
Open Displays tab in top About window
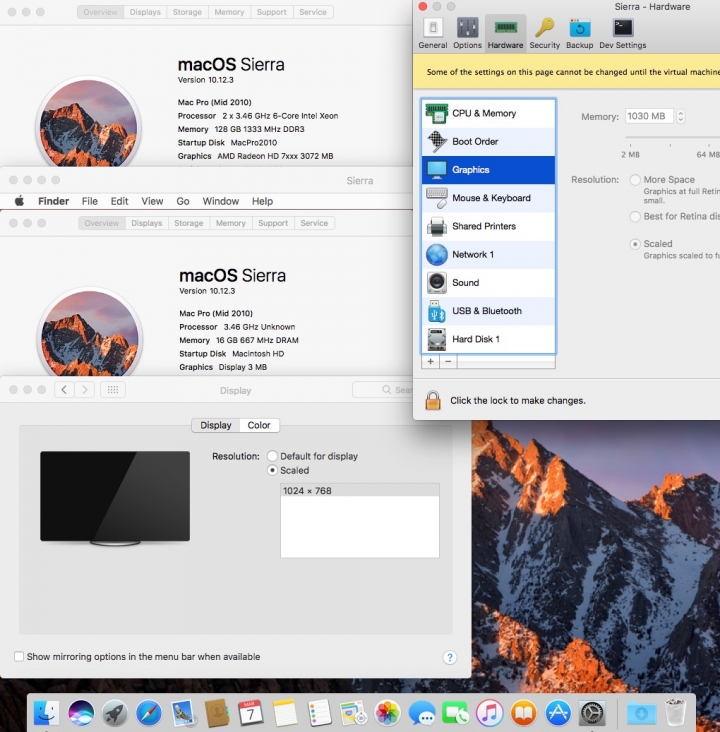coord(145,12)
